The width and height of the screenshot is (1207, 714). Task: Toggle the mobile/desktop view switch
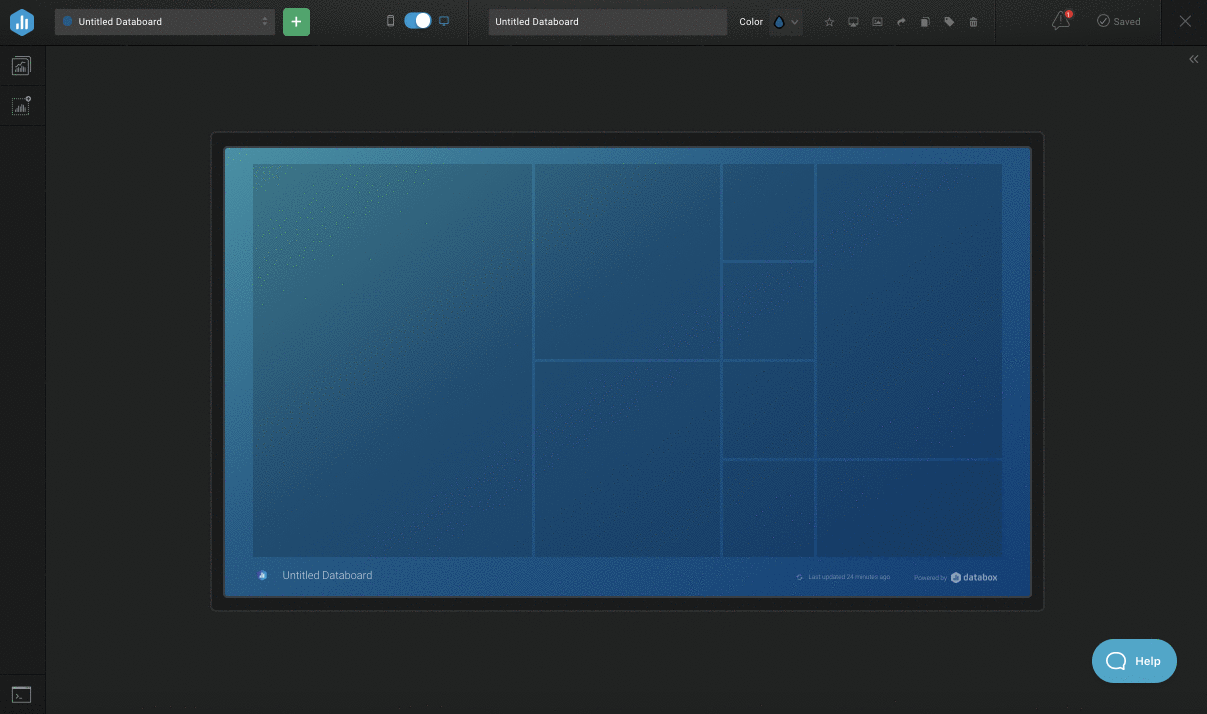point(418,21)
